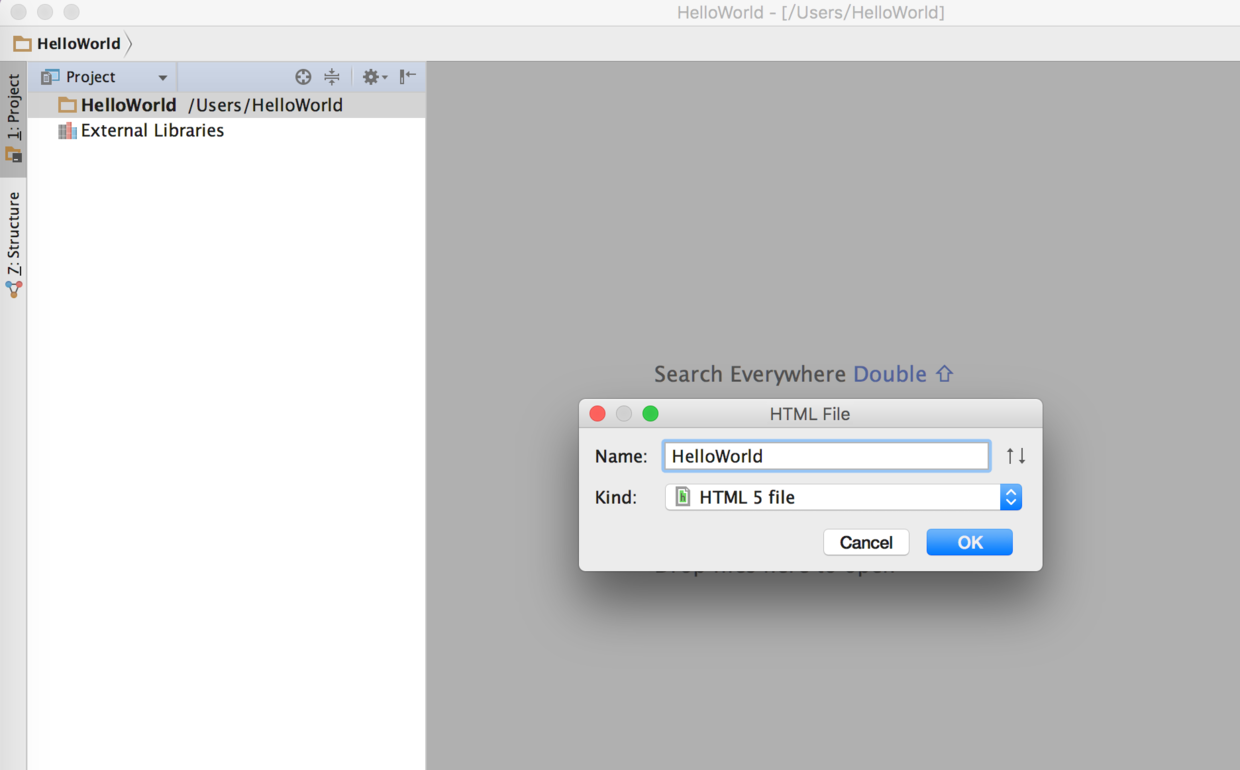Viewport: 1240px width, 770px height.
Task: Click the up-down history arrows beside Name
Action: coord(1016,456)
